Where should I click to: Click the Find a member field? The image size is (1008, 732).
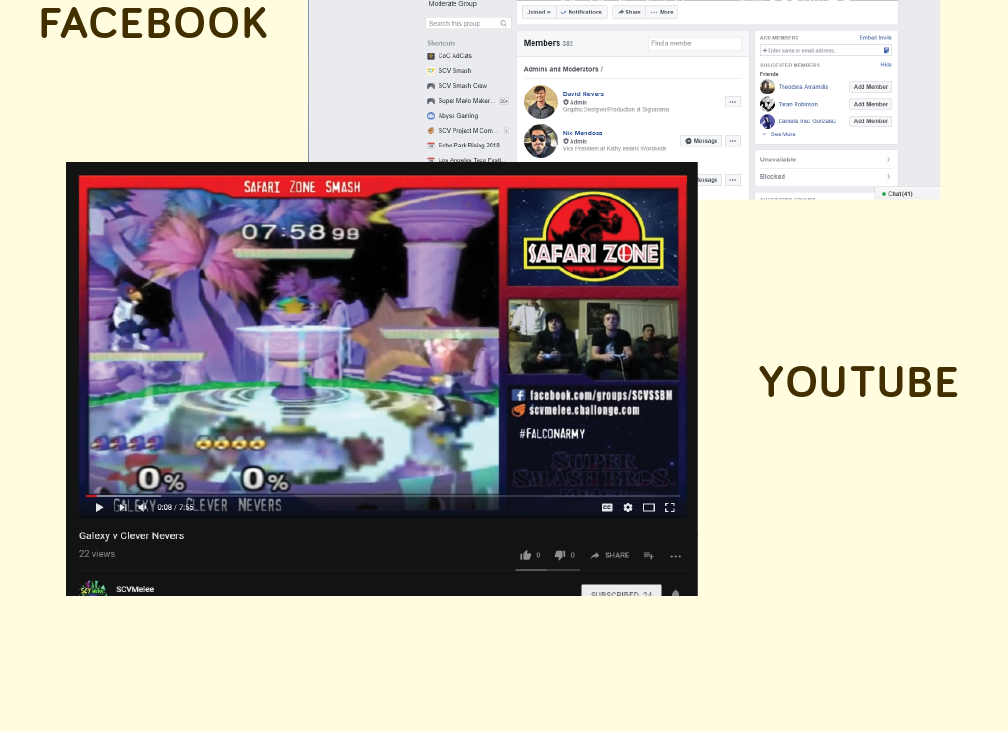point(694,44)
